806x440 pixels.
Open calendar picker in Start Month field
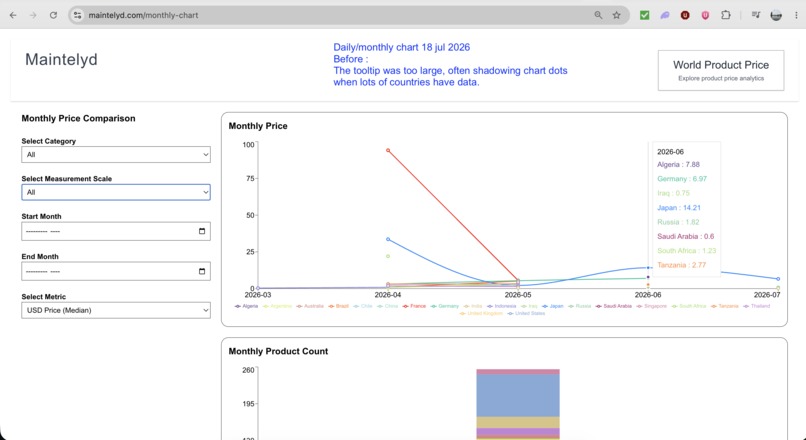pyautogui.click(x=202, y=231)
